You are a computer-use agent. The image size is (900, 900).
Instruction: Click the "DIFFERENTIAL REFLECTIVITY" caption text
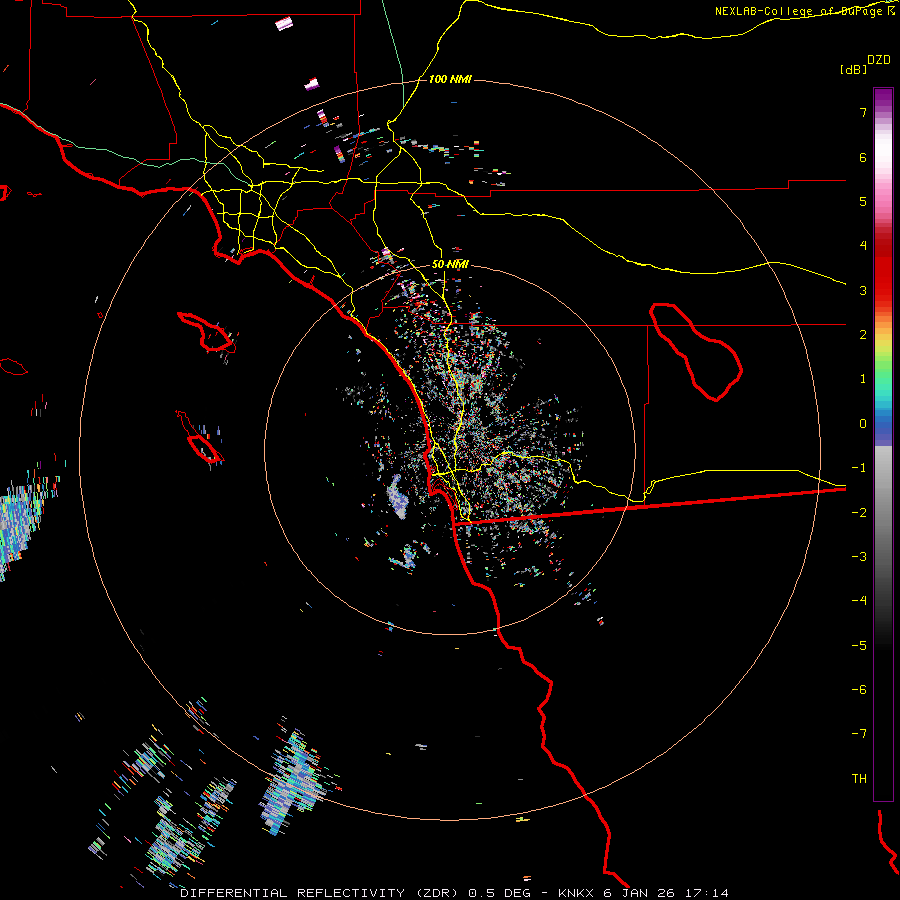[x=293, y=893]
